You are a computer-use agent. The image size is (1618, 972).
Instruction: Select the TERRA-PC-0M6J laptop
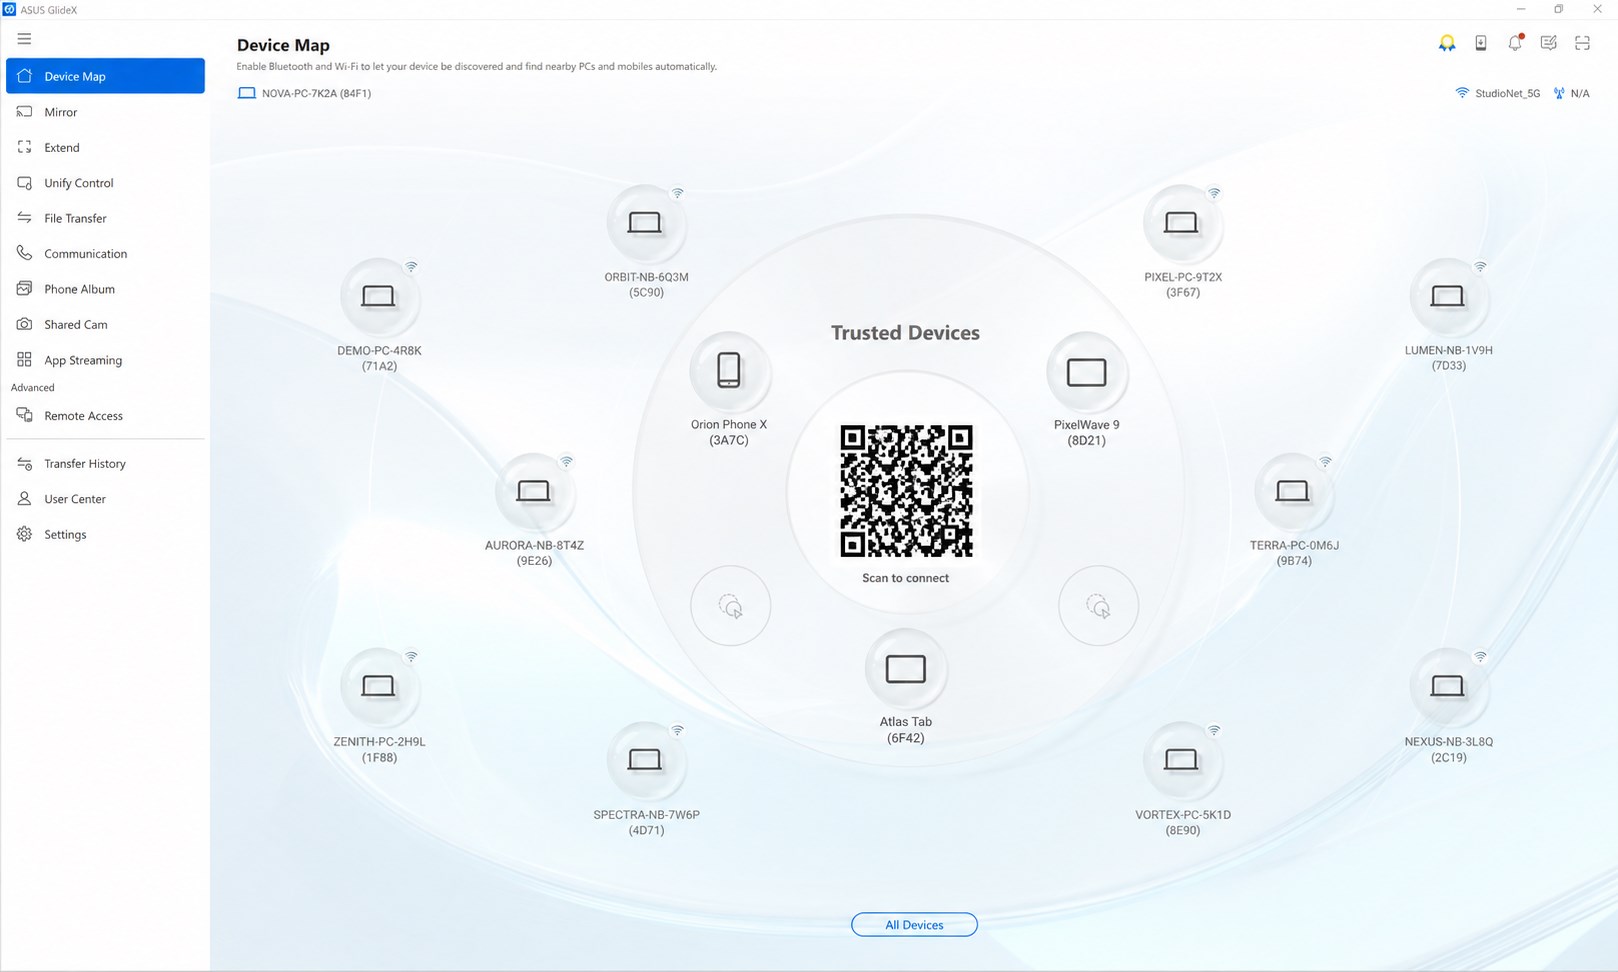pyautogui.click(x=1293, y=492)
